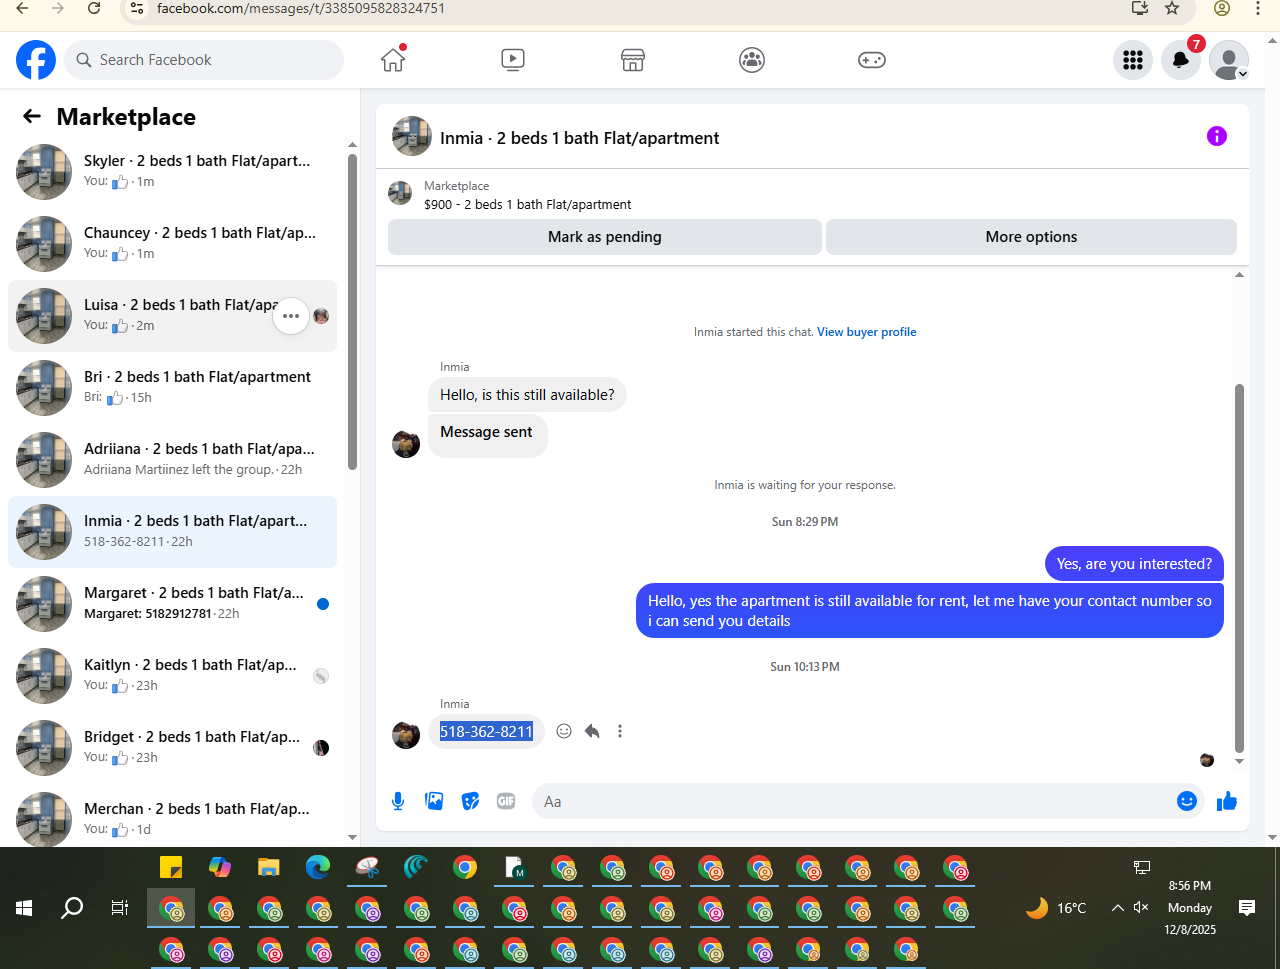Click the install app icon in address bar
The height and width of the screenshot is (969, 1280).
coord(1139,8)
